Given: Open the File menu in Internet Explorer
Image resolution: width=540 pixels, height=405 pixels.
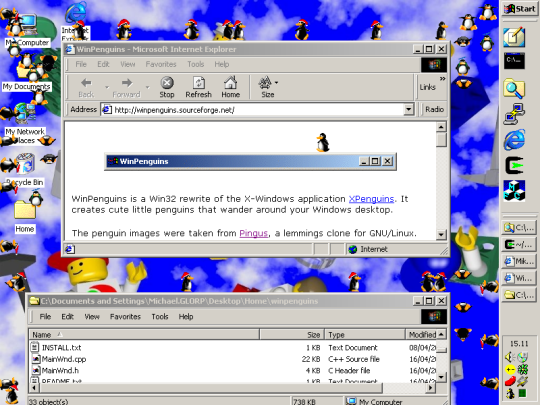Looking at the screenshot, I should pyautogui.click(x=81, y=64).
